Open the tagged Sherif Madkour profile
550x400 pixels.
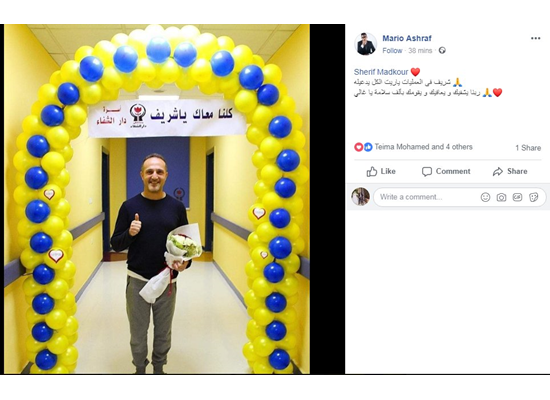click(381, 72)
